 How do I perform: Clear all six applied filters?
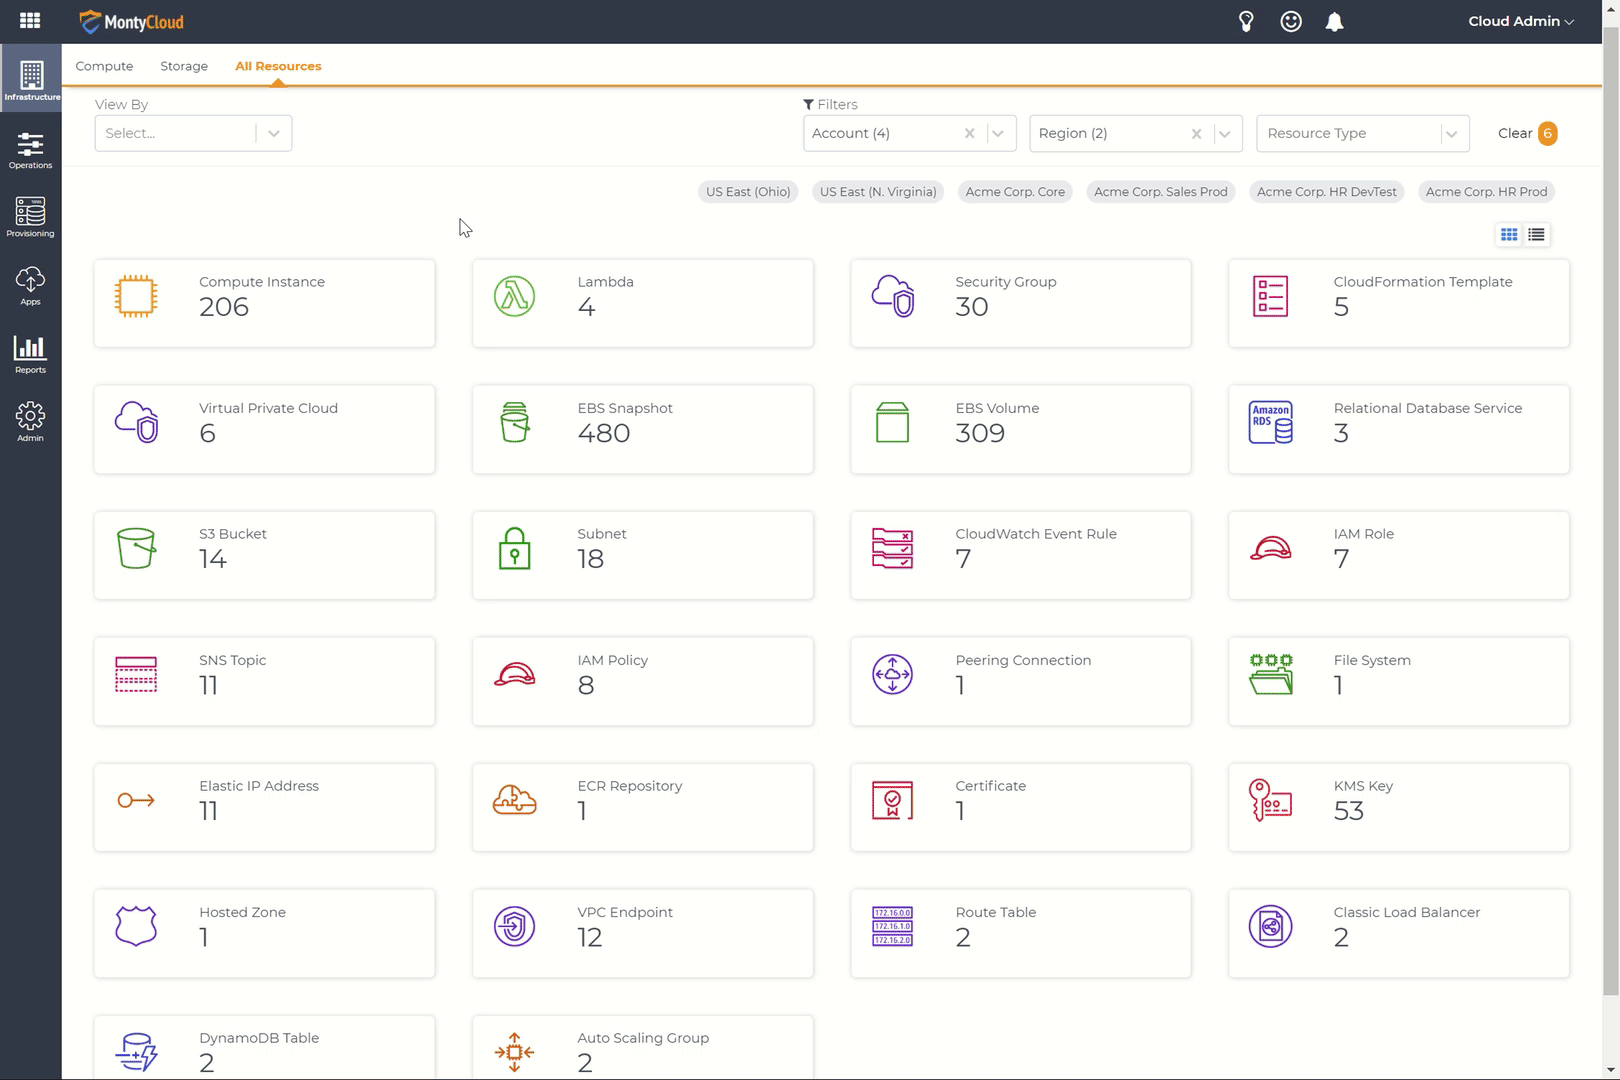(1526, 134)
